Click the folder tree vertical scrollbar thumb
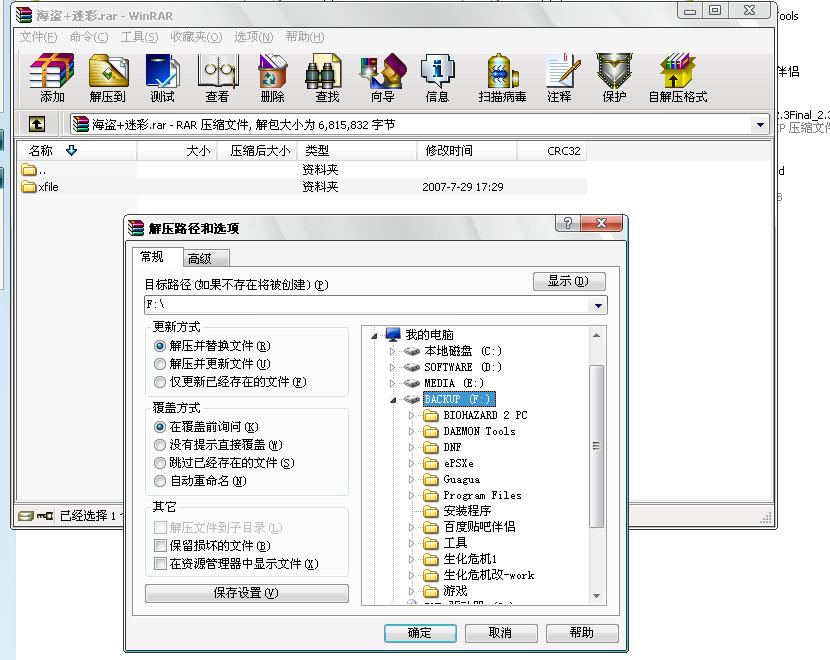 coord(597,446)
